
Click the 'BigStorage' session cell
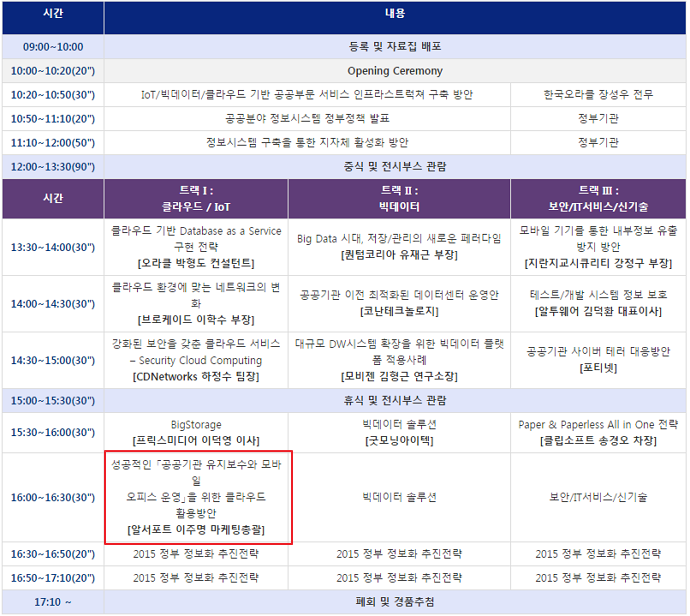(196, 432)
